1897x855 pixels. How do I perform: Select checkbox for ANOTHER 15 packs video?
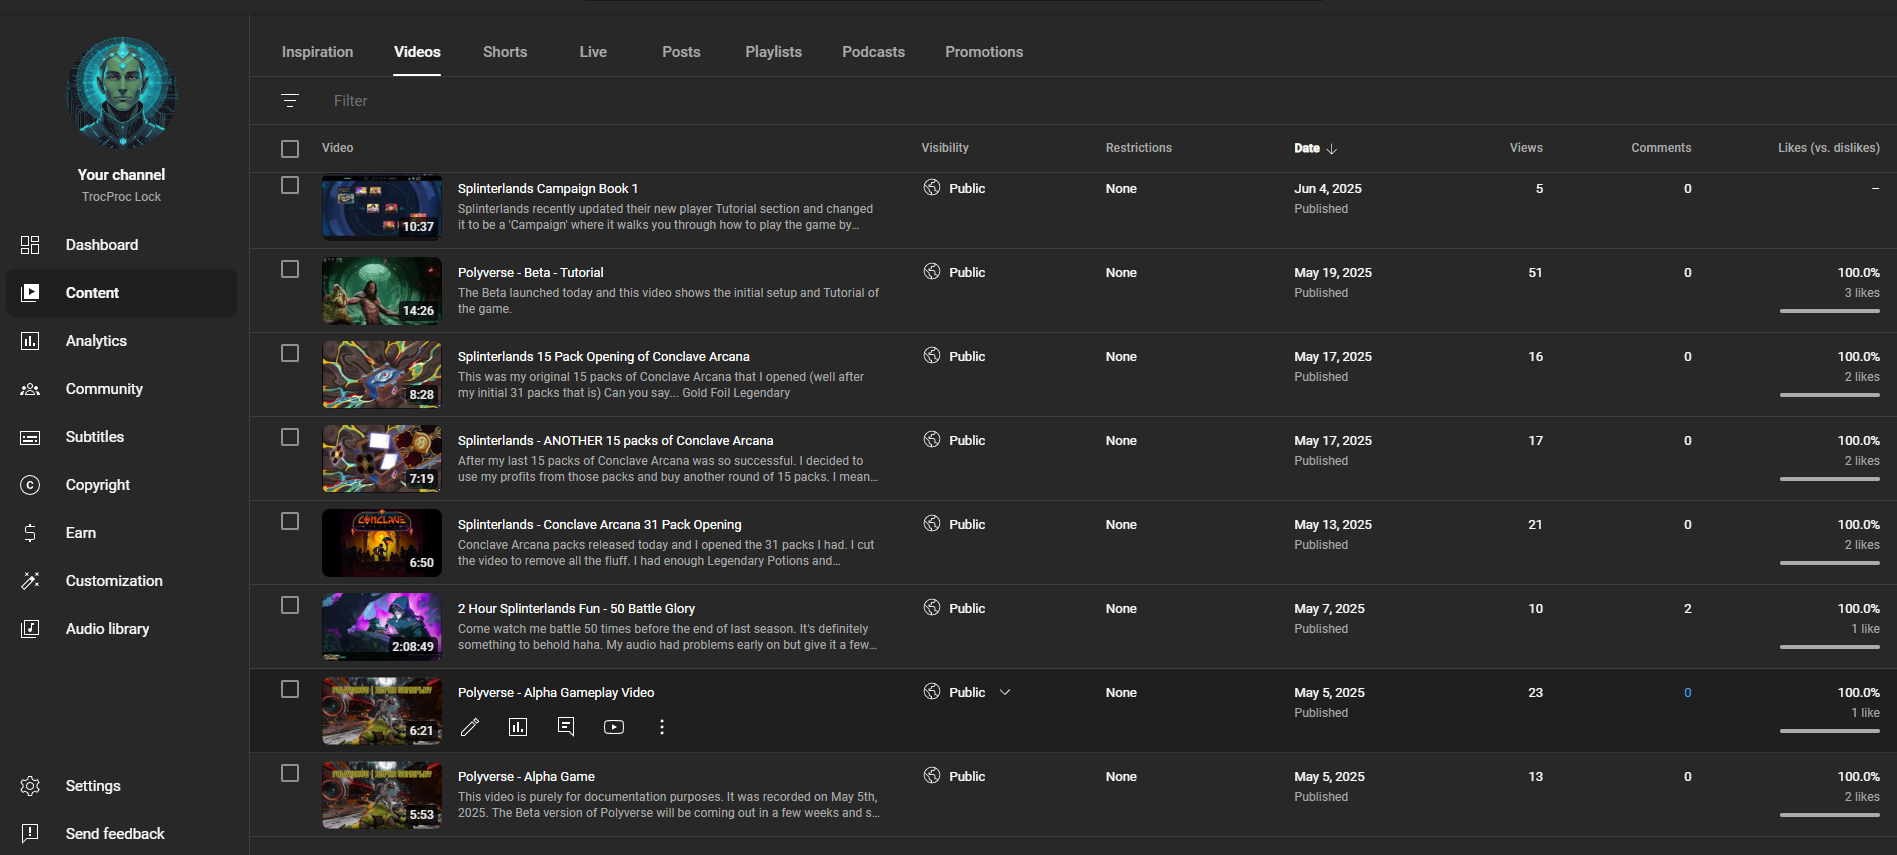pos(290,437)
